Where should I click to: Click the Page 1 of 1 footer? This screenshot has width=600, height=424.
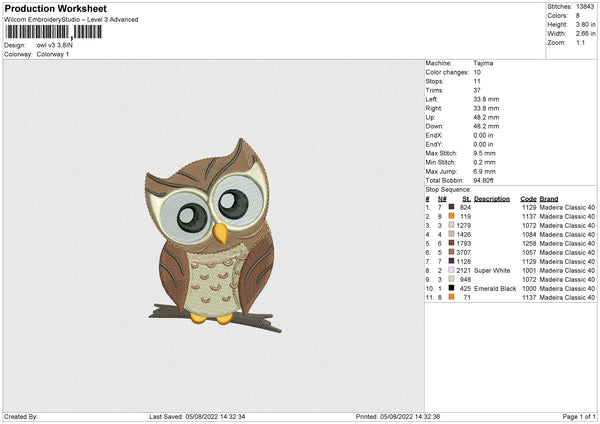click(579, 416)
